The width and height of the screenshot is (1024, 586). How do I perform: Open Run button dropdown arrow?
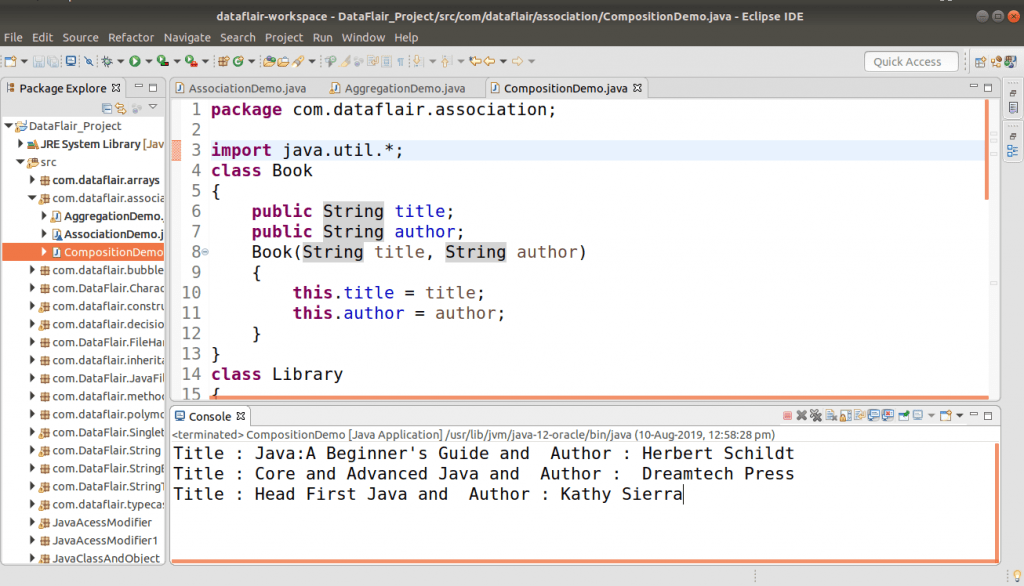[x=148, y=61]
